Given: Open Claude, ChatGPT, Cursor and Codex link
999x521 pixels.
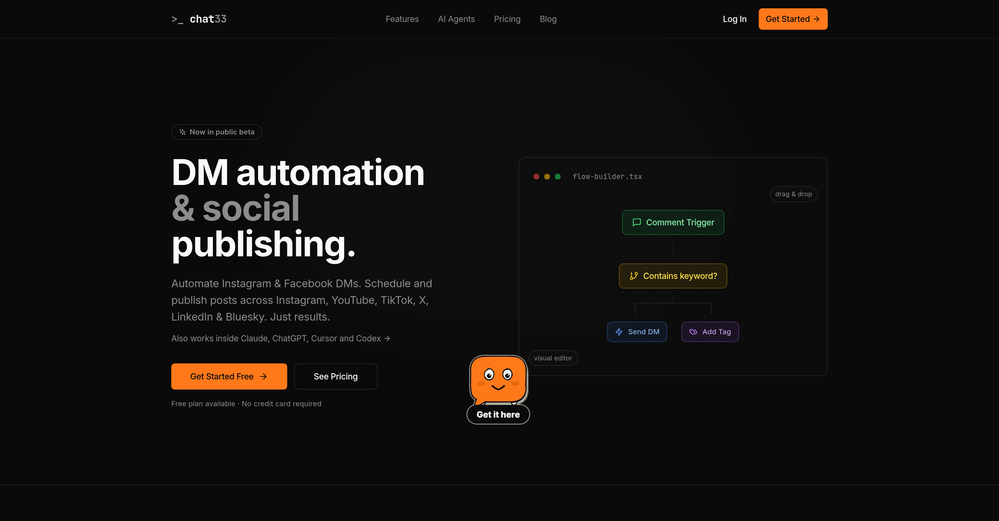Looking at the screenshot, I should tap(280, 338).
